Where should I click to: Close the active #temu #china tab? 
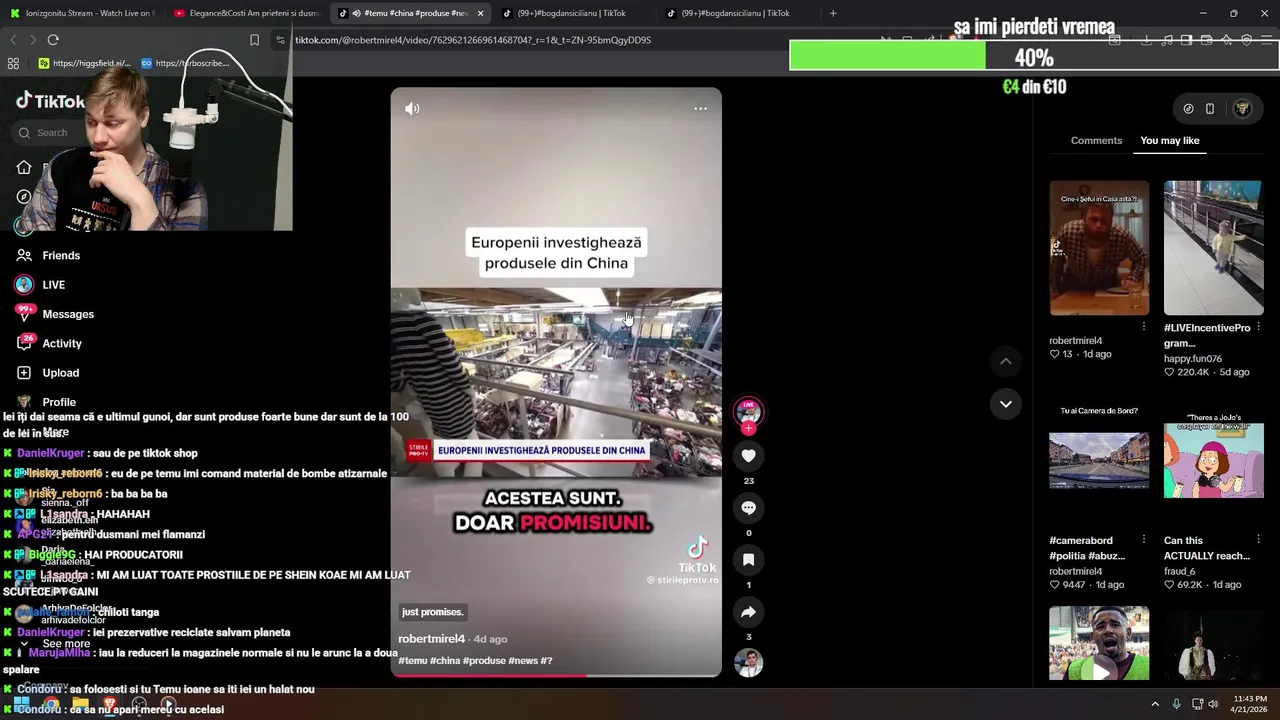[x=480, y=13]
